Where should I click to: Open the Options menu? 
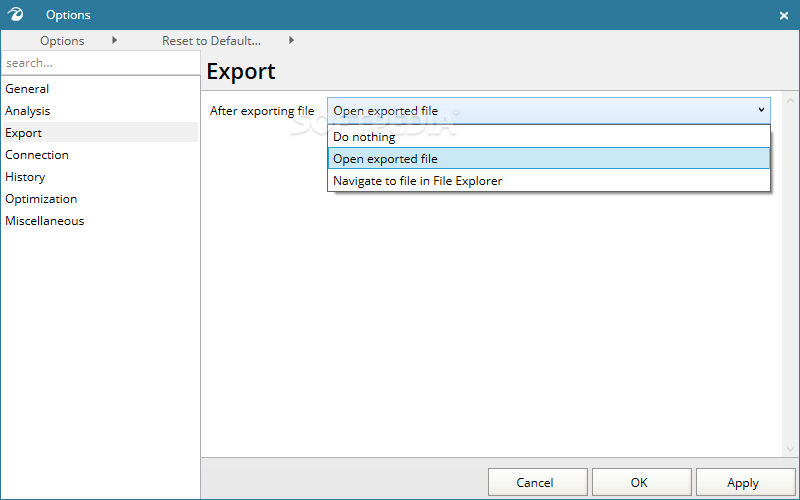click(62, 41)
